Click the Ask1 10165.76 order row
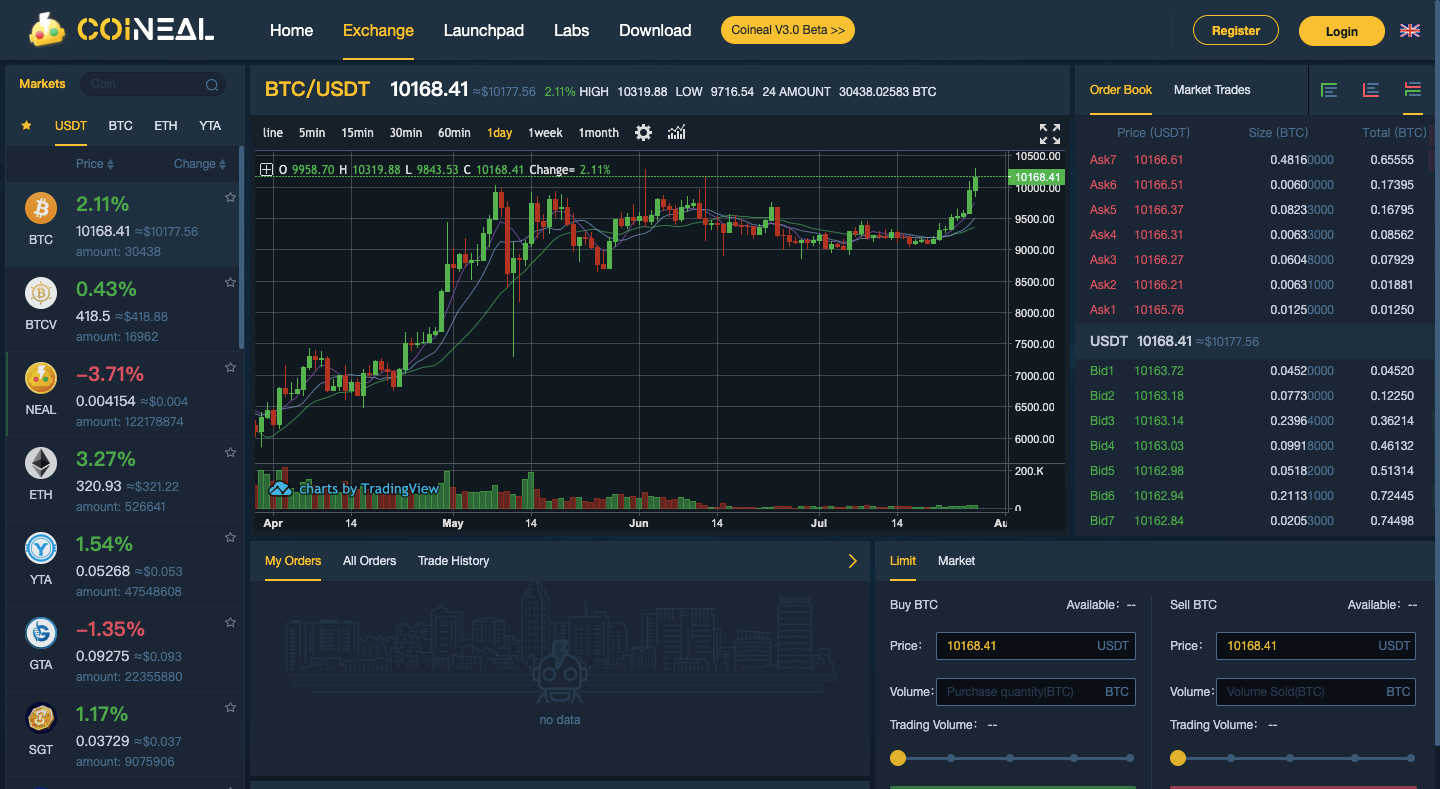1440x789 pixels. [x=1254, y=310]
